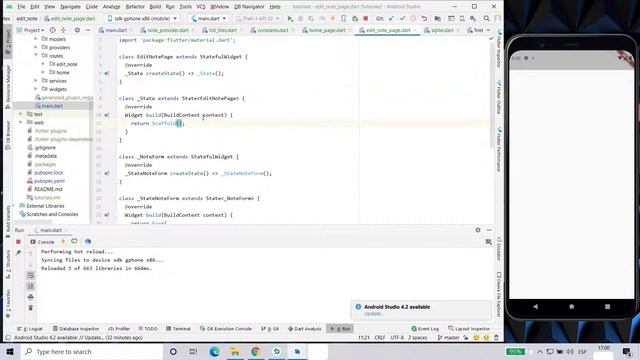Screen dimensions: 640x360
Task: Open Dart Analysis tool window
Action: (304, 329)
